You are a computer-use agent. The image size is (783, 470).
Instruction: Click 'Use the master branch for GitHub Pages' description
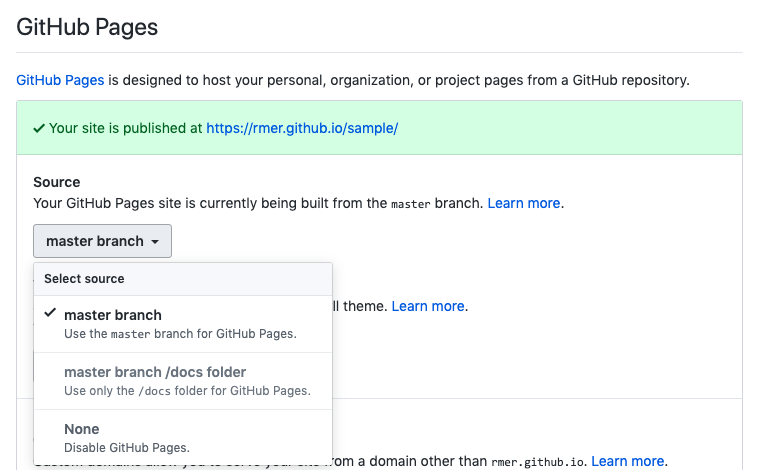180,334
